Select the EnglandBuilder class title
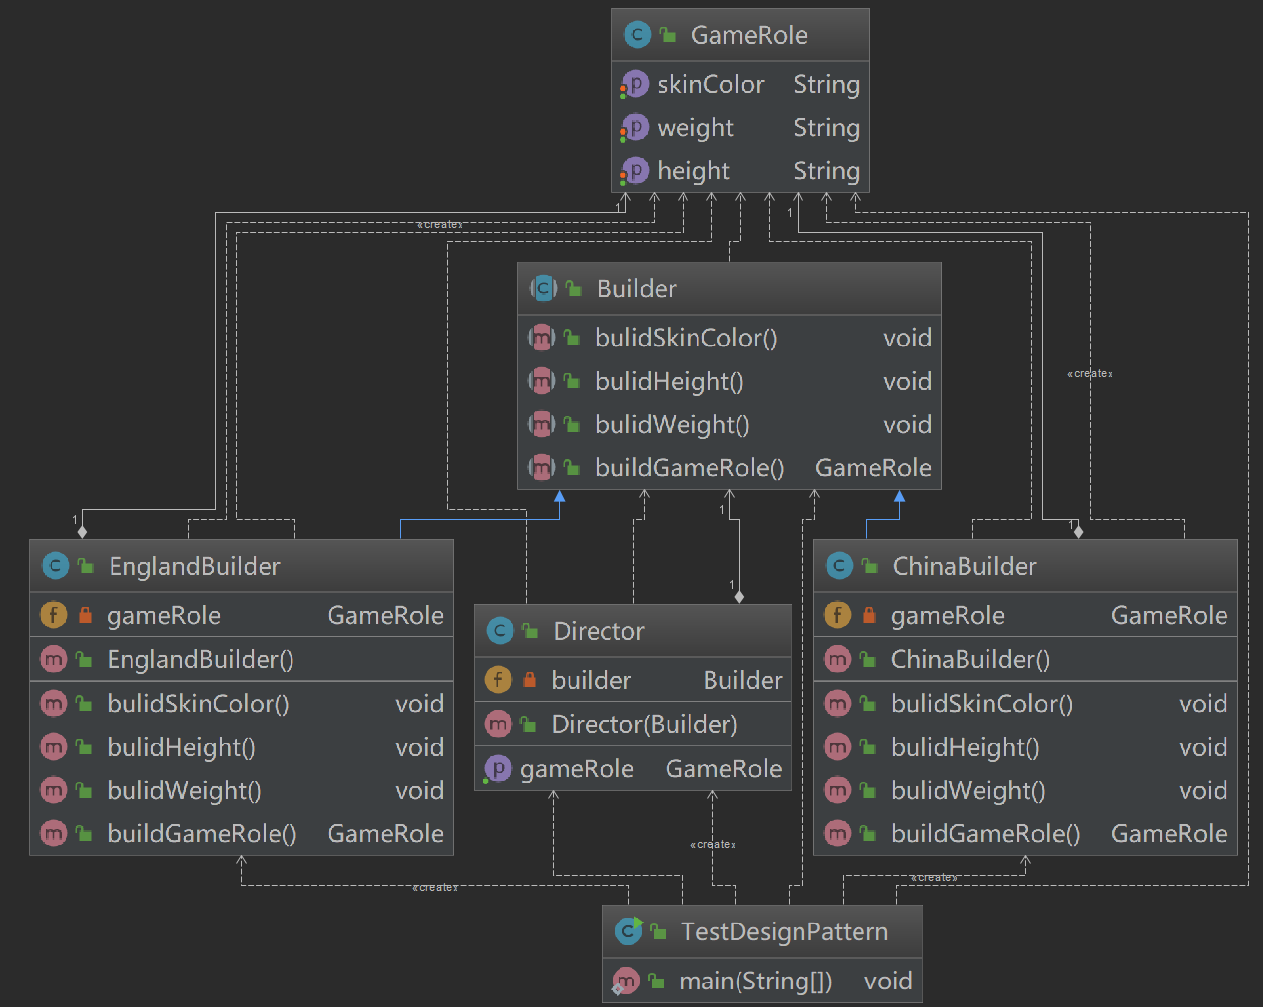The width and height of the screenshot is (1263, 1007). (195, 566)
